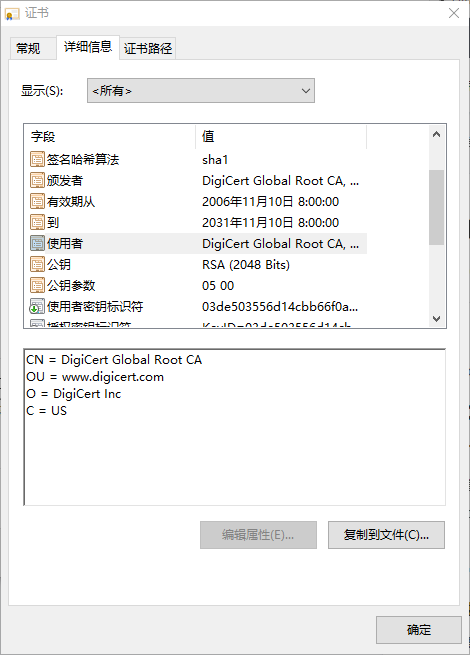Switch to the 常规 tab
470x655 pixels.
point(28,48)
